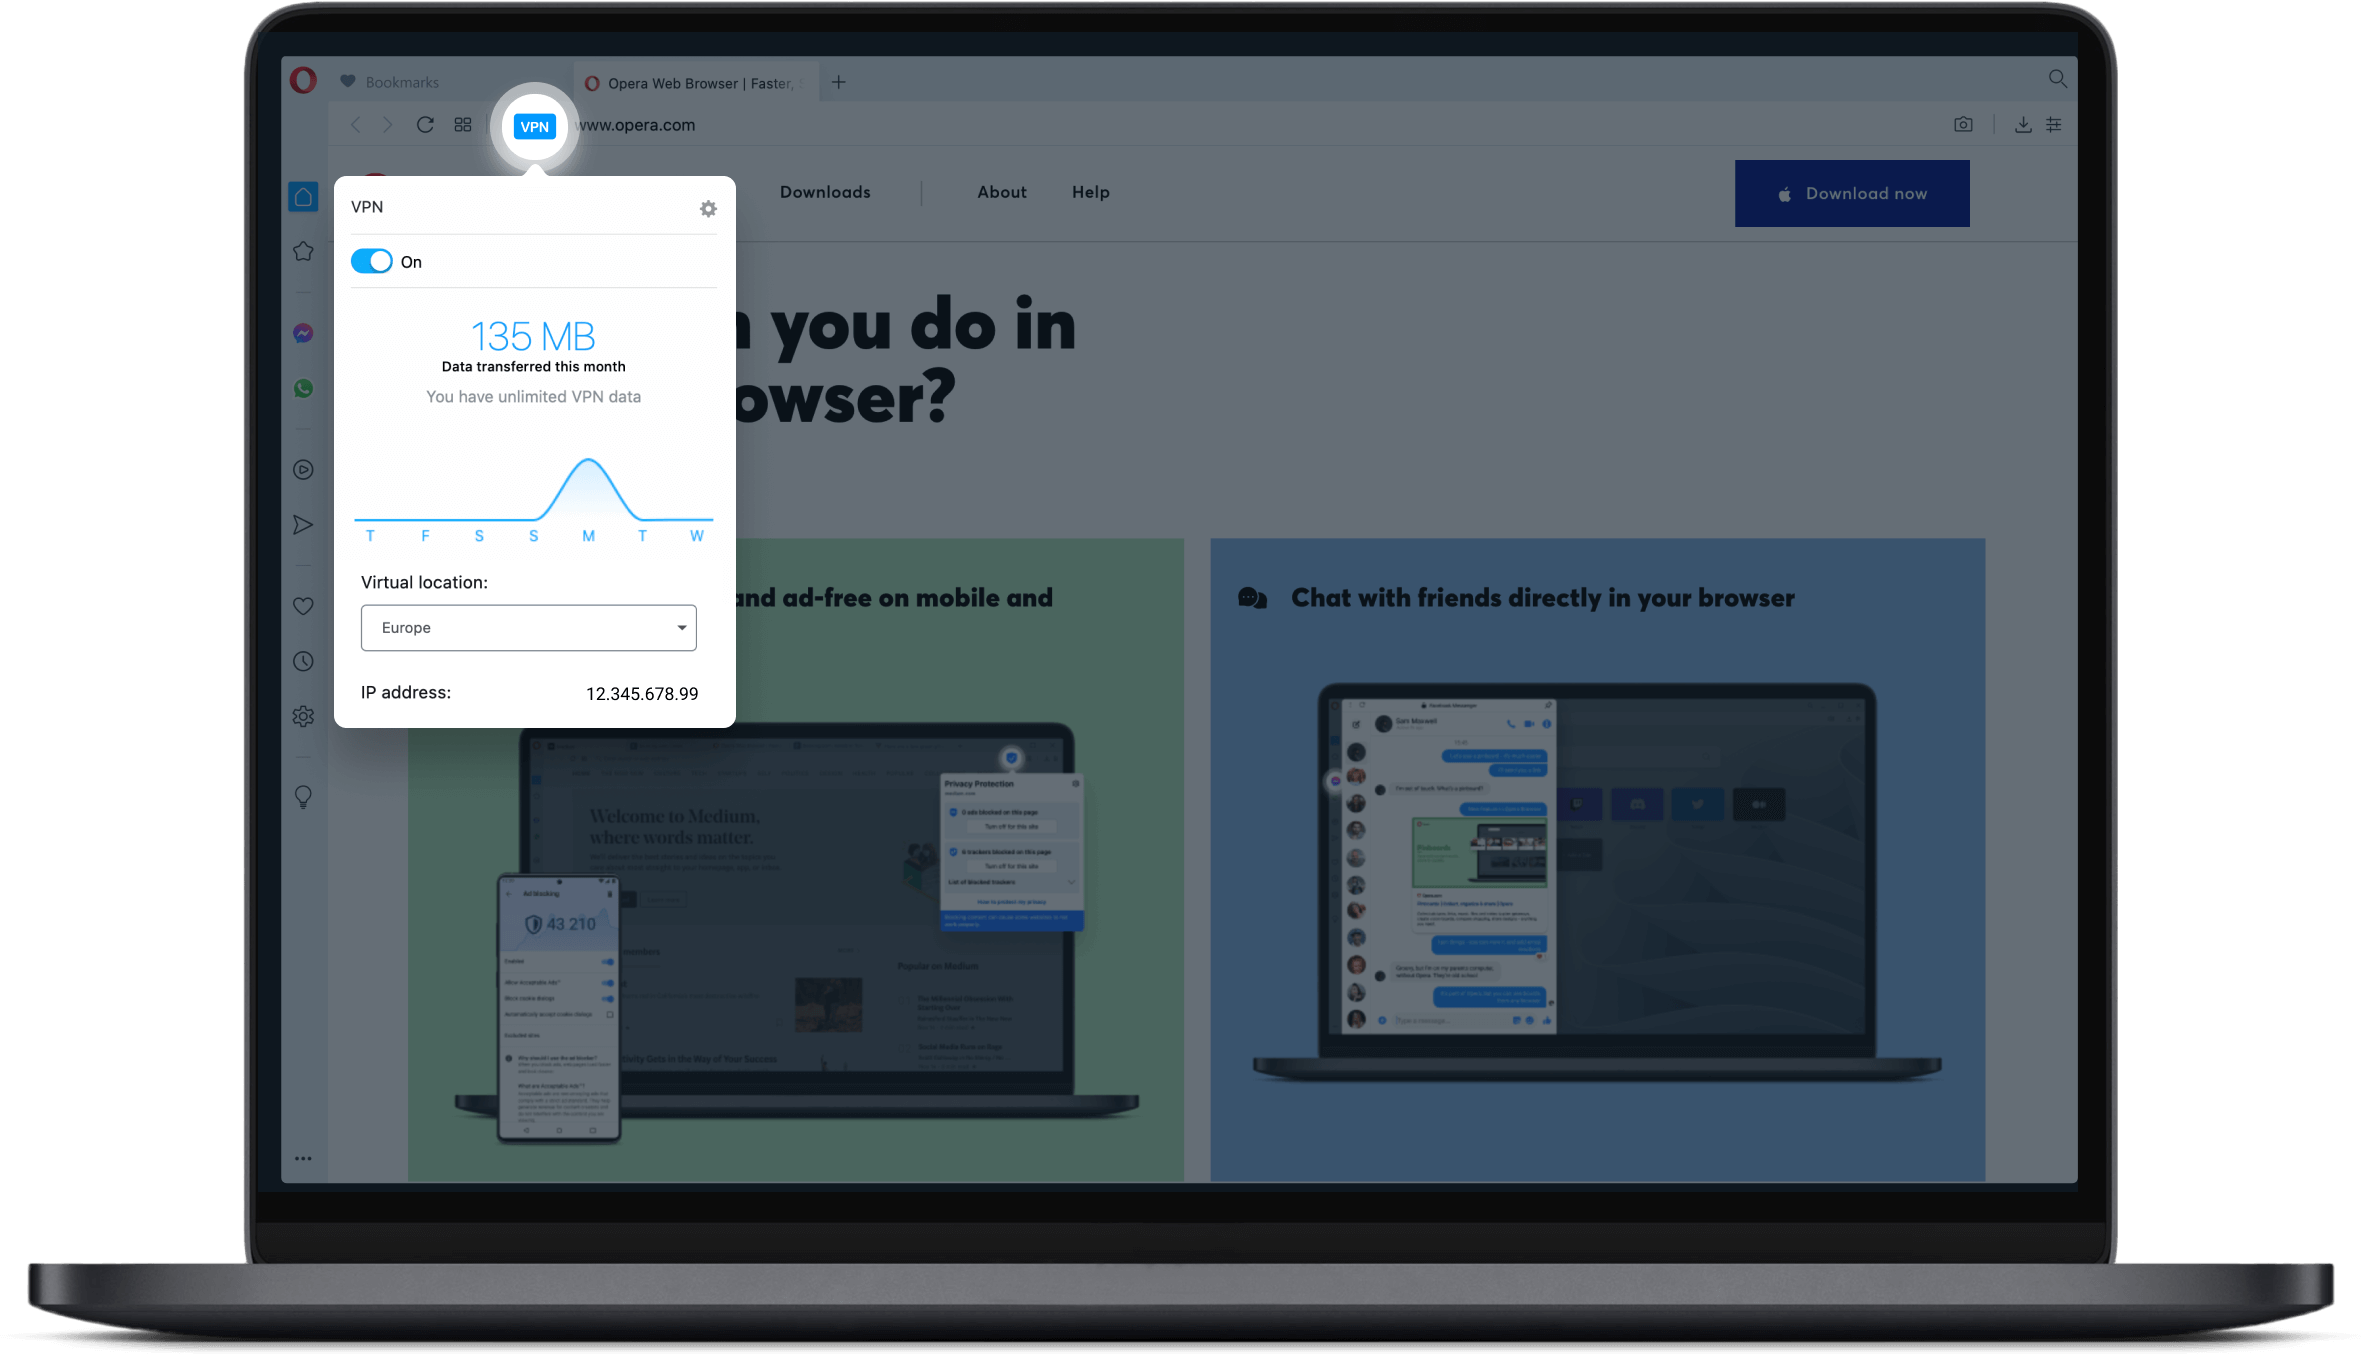Expand the browser sidebar menu options

tap(303, 1158)
